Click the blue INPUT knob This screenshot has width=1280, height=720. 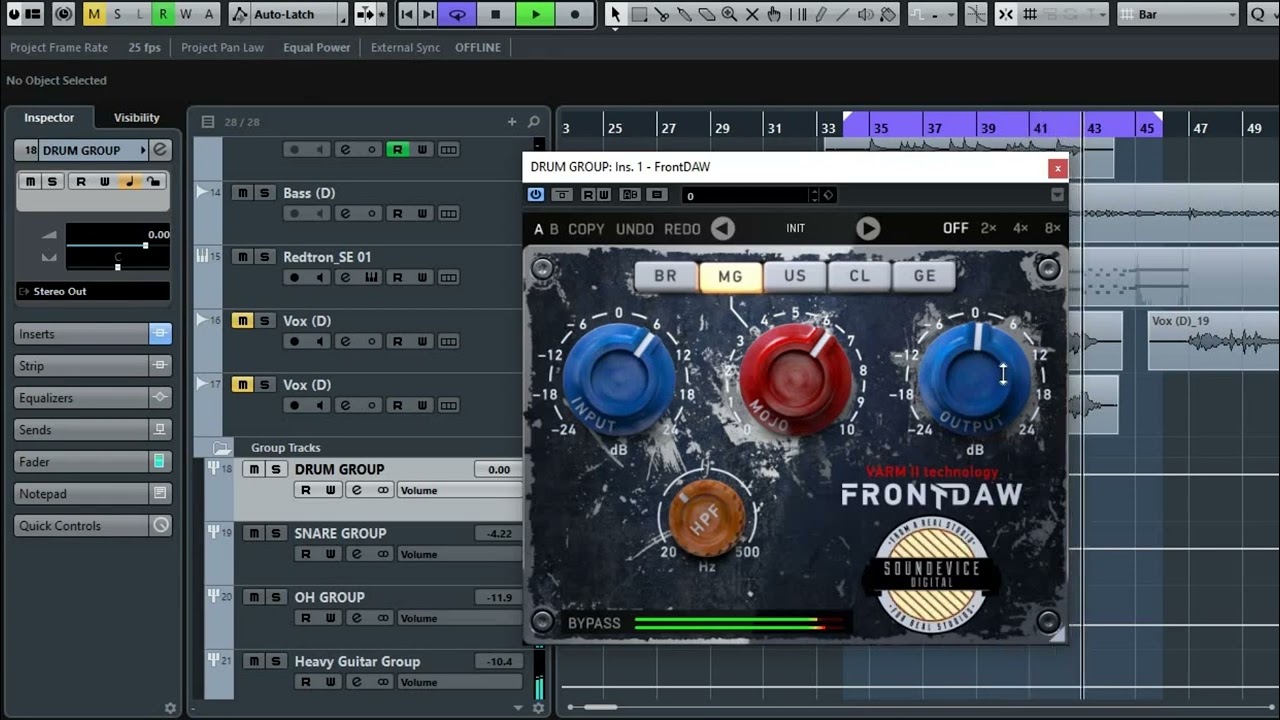pos(620,381)
